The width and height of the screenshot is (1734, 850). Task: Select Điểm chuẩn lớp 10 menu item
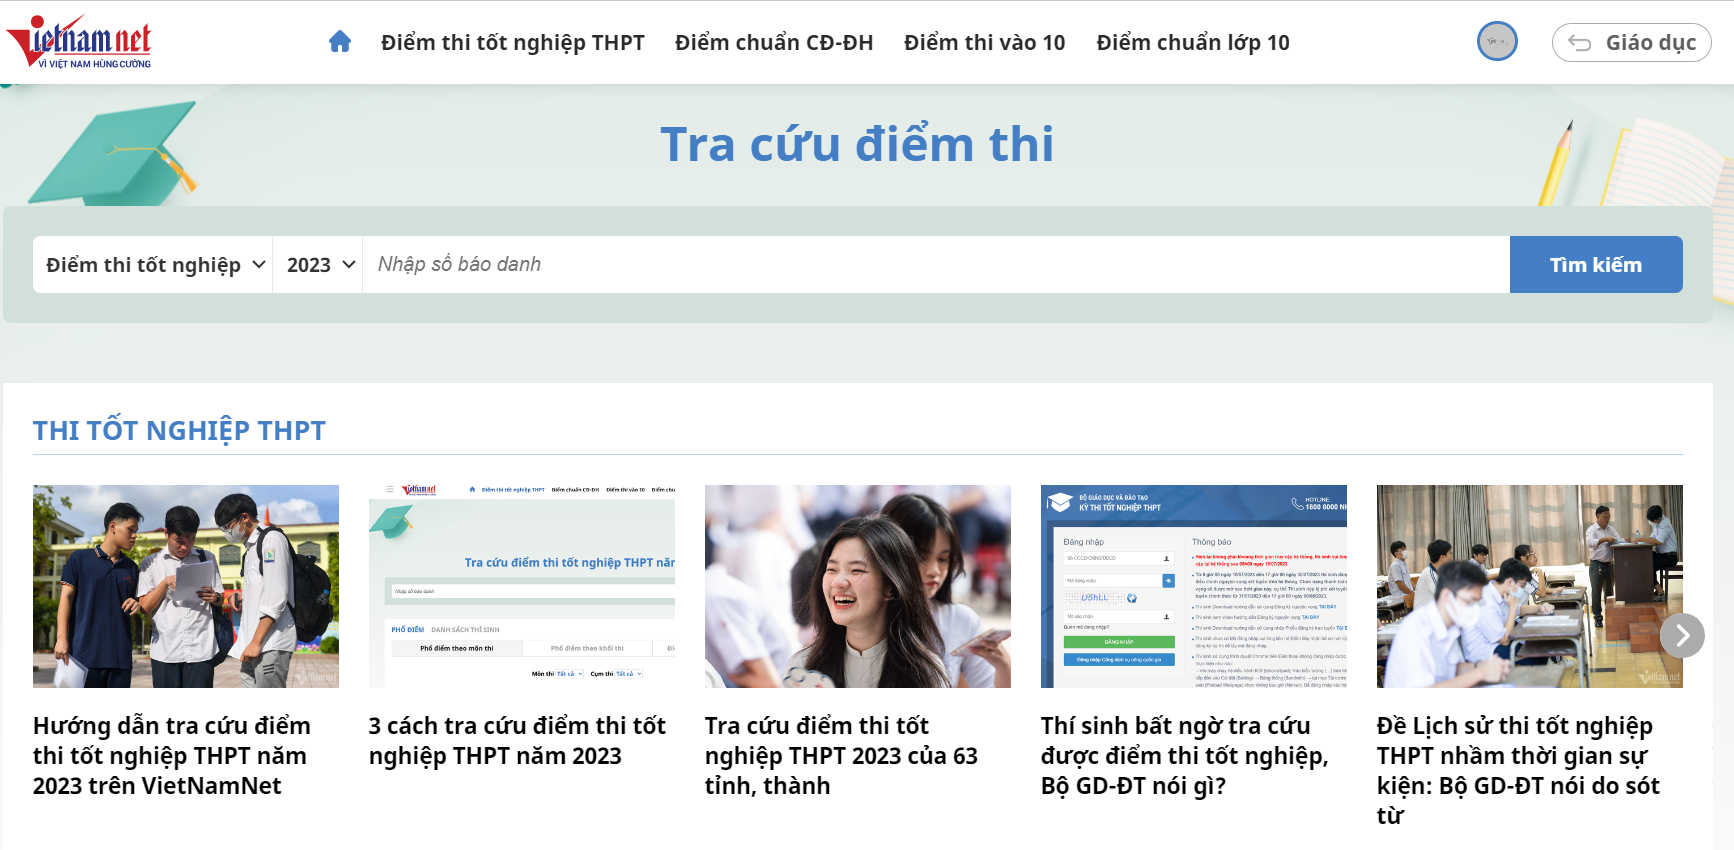(1193, 43)
